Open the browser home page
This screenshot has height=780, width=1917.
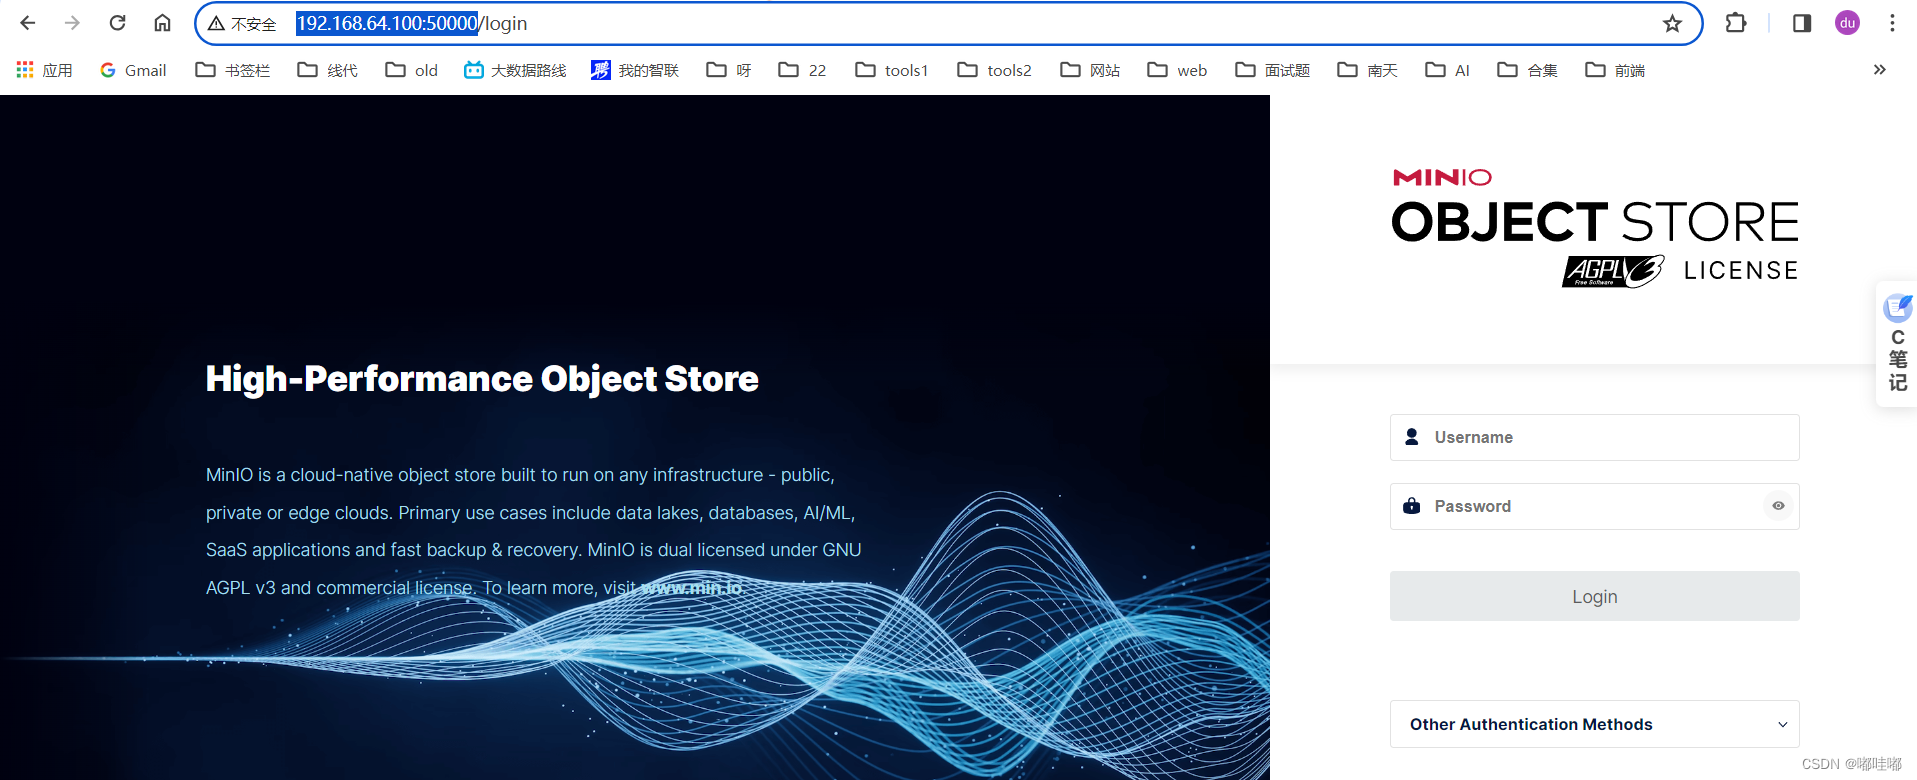[162, 23]
